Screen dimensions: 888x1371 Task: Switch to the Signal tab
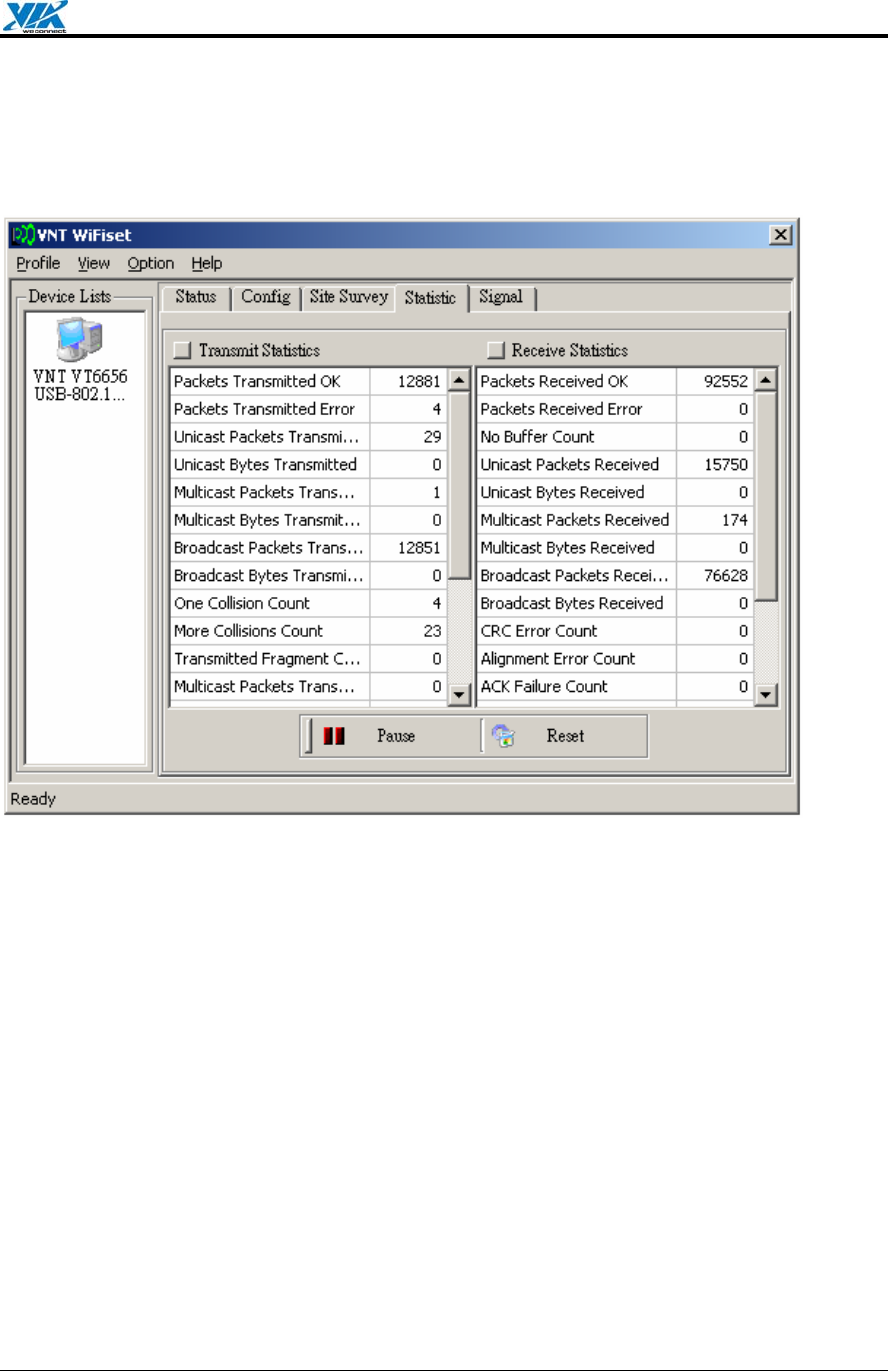[x=501, y=297]
